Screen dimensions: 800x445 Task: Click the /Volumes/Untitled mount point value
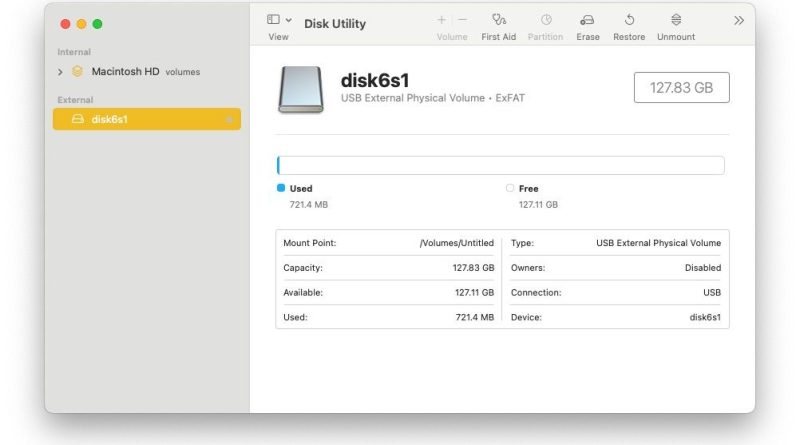[x=457, y=243]
